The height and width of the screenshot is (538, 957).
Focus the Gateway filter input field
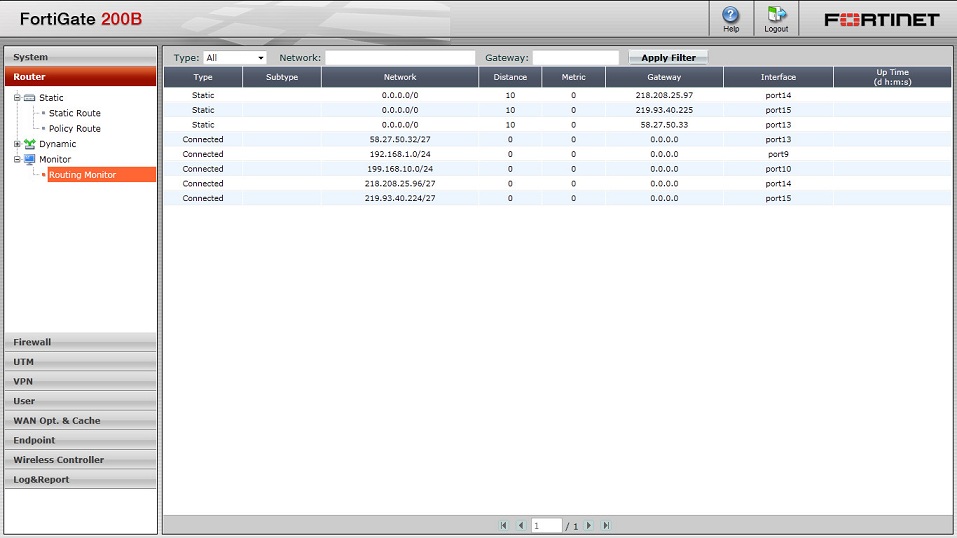point(576,57)
